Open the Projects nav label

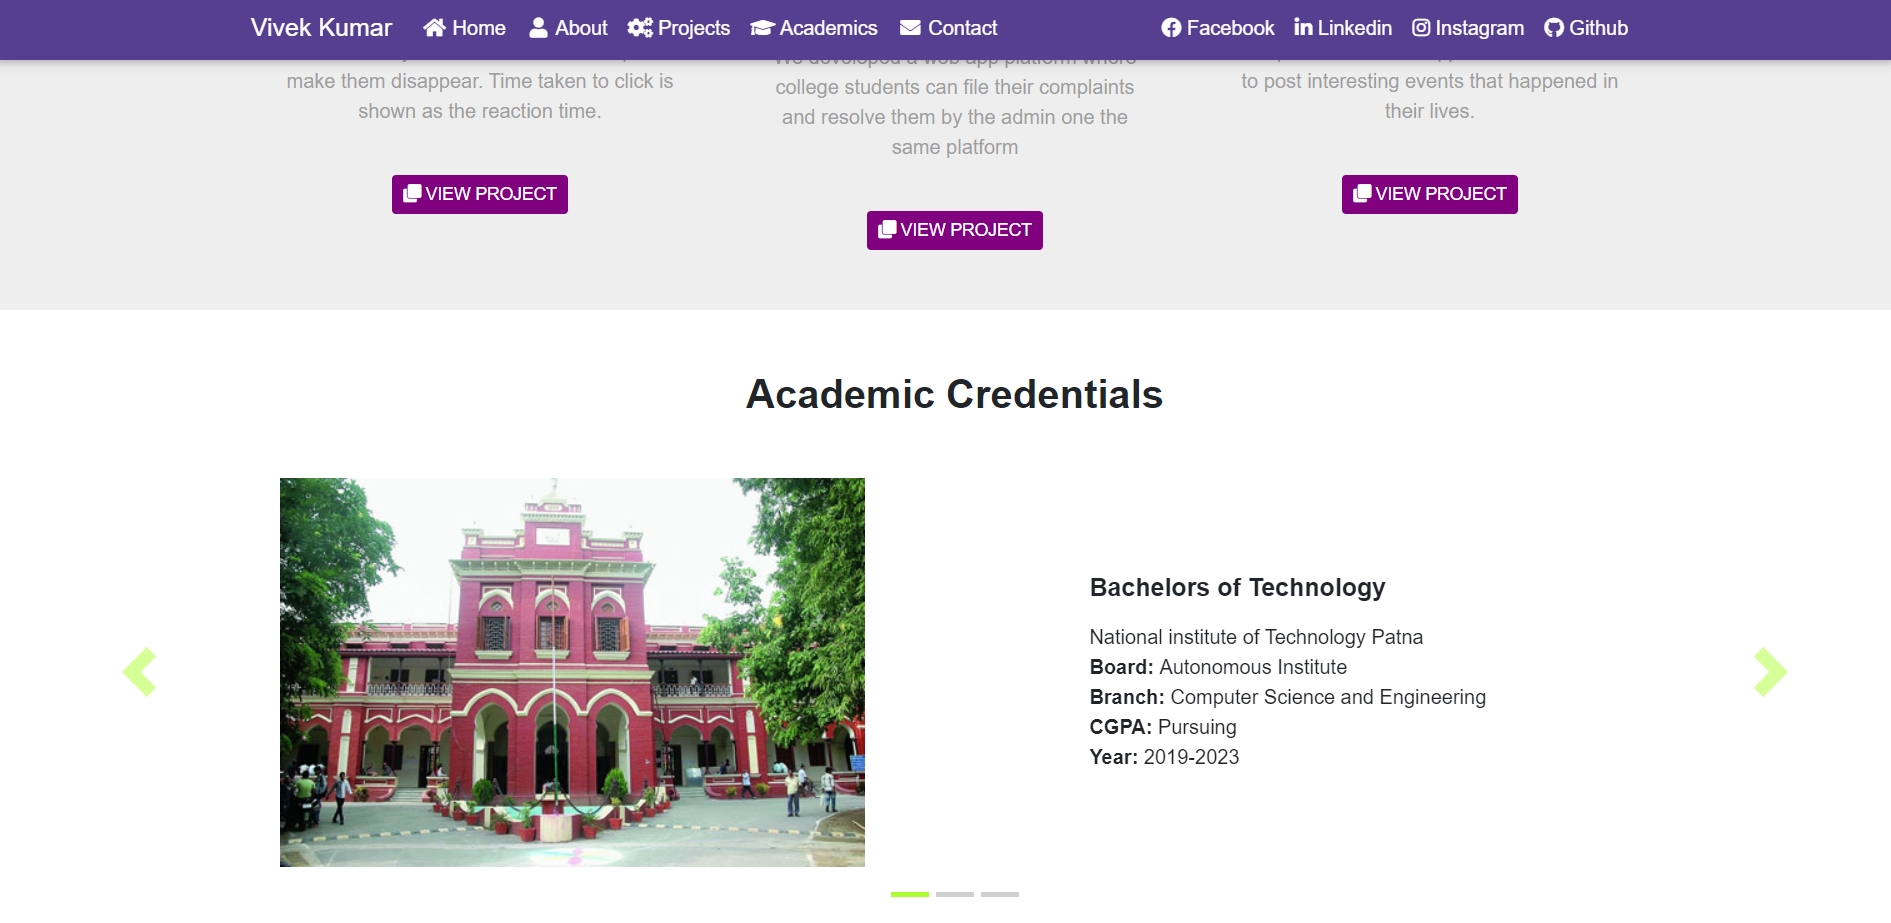[x=694, y=28]
